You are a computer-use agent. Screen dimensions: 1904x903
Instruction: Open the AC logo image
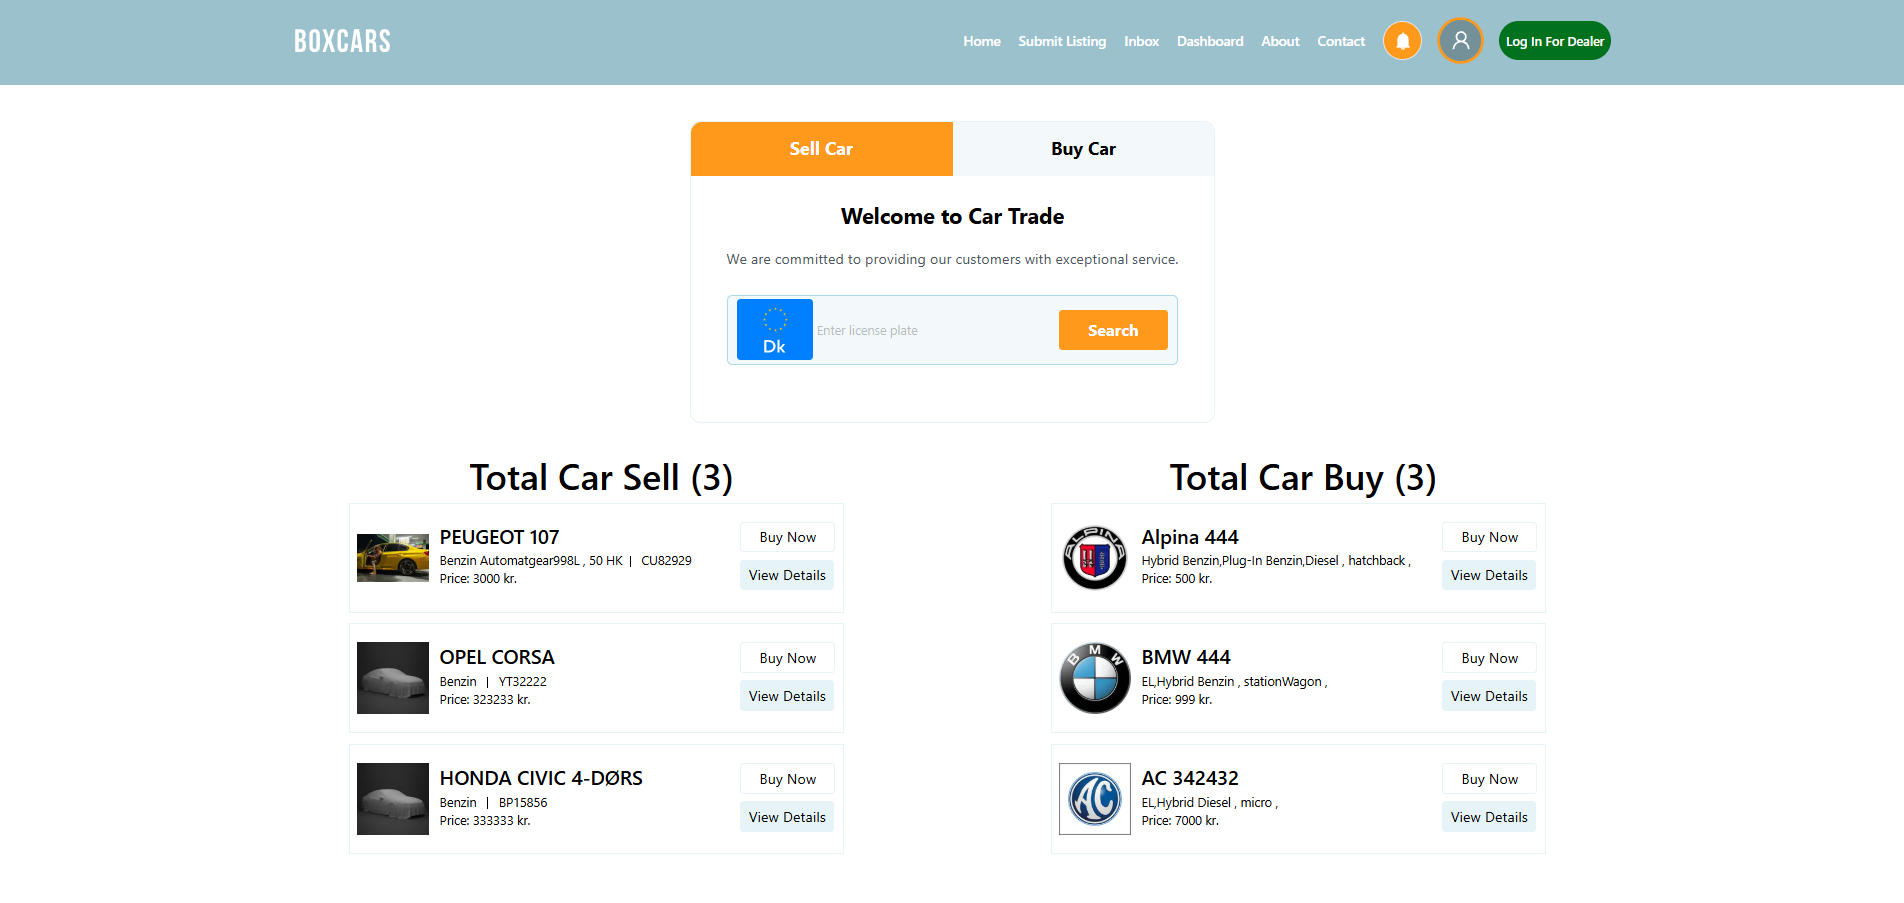(1095, 799)
